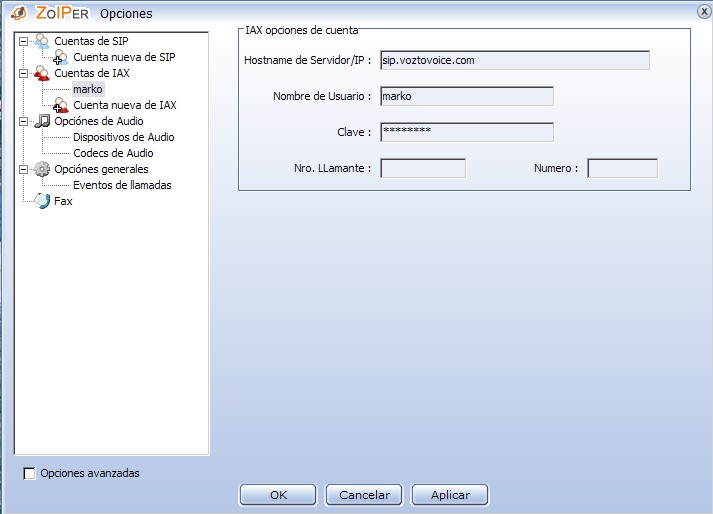Click the general options gear icon
The image size is (713, 514).
41,169
